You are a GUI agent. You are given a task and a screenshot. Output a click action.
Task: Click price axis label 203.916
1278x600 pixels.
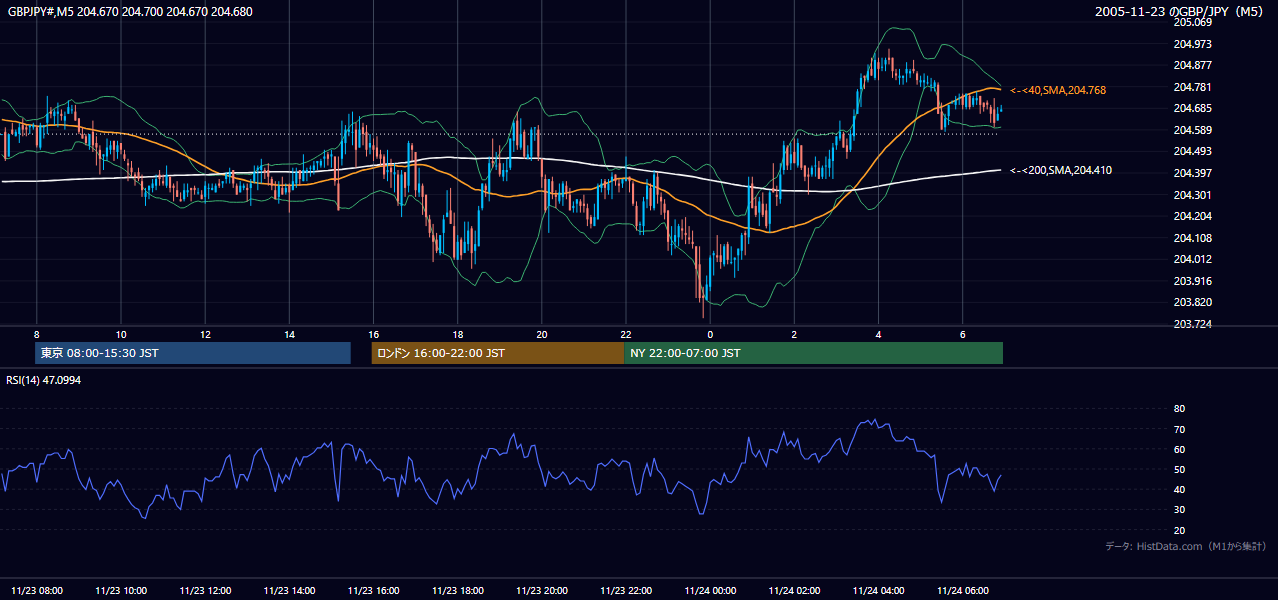coord(1192,281)
